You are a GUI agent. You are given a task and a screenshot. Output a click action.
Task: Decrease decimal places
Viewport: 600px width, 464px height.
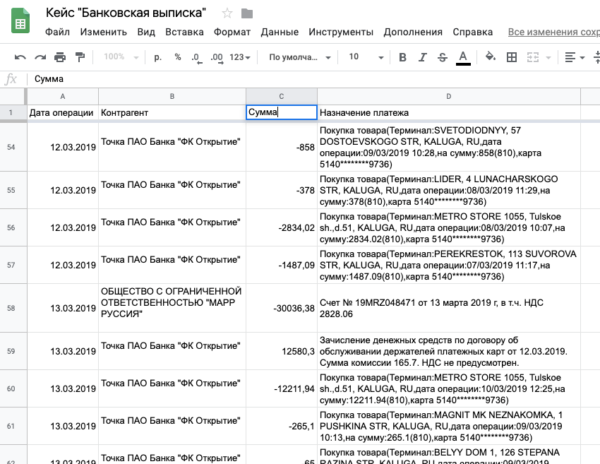point(196,58)
